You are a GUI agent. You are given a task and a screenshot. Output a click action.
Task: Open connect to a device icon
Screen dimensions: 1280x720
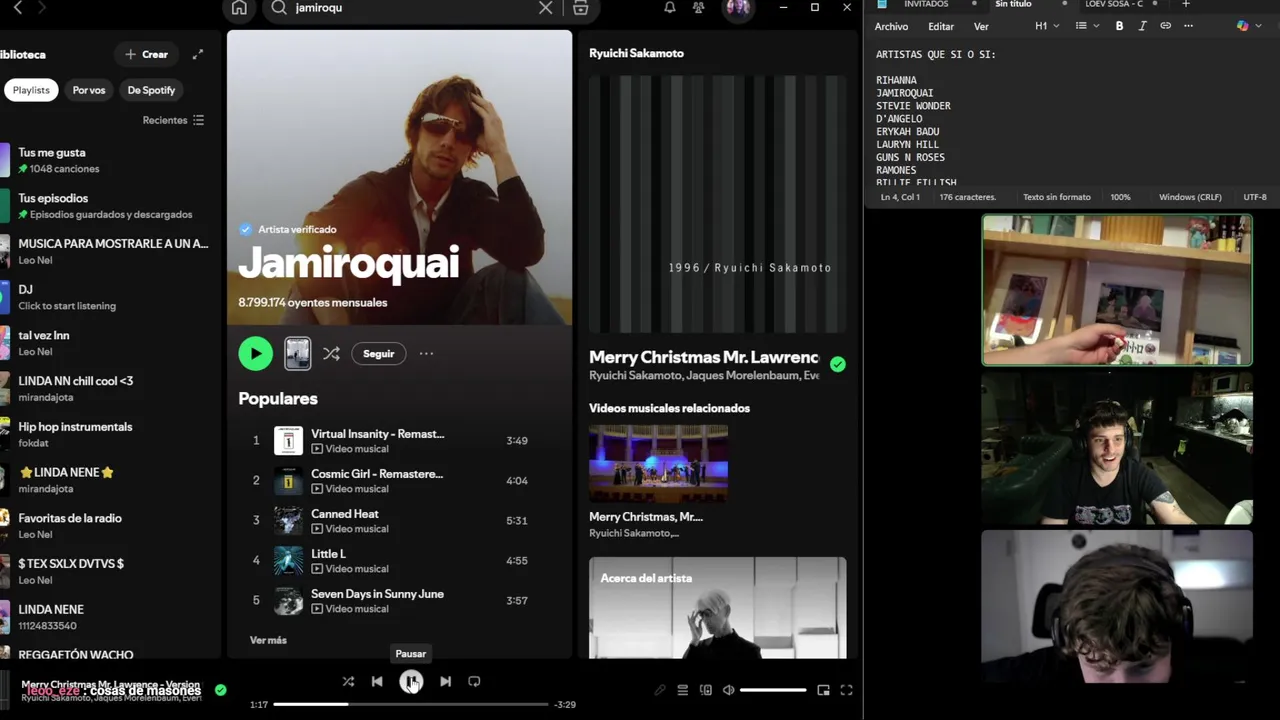pos(706,690)
